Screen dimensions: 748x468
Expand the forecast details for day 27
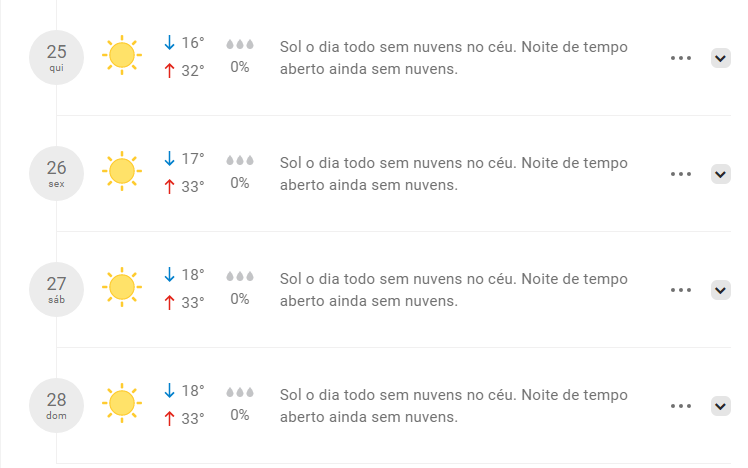(720, 290)
